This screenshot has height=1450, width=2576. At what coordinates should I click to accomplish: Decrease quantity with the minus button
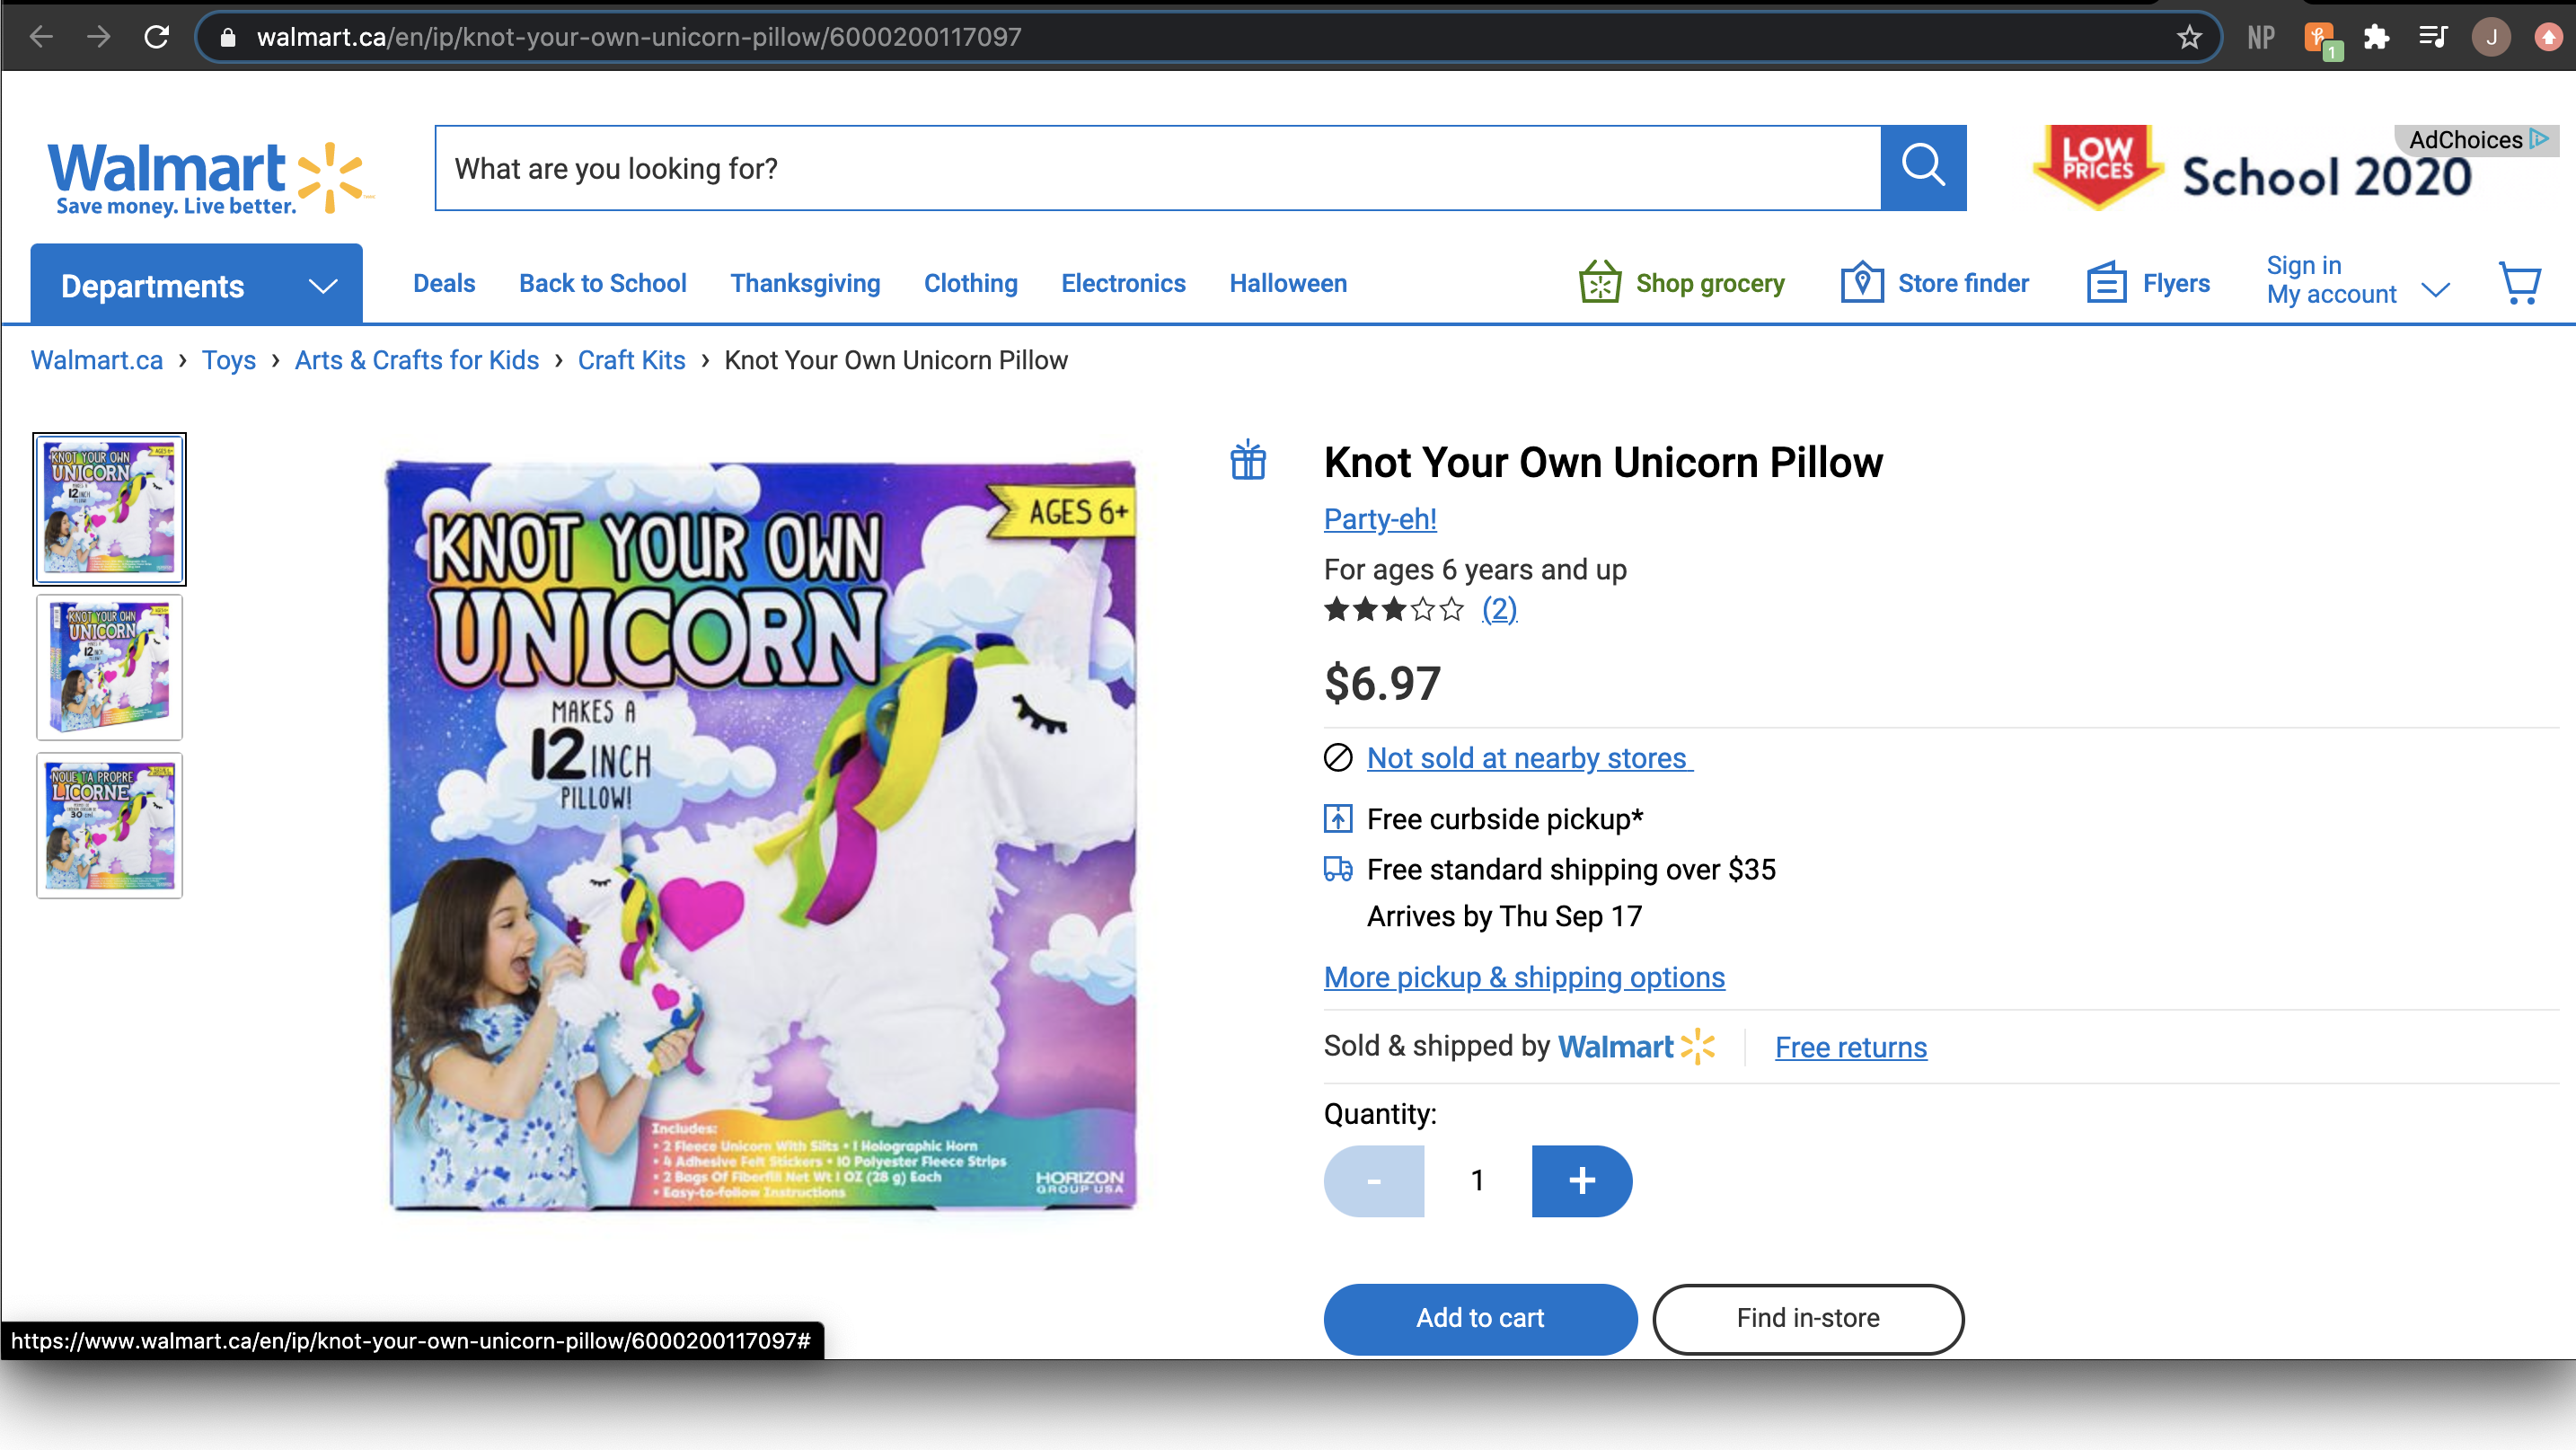click(1373, 1180)
